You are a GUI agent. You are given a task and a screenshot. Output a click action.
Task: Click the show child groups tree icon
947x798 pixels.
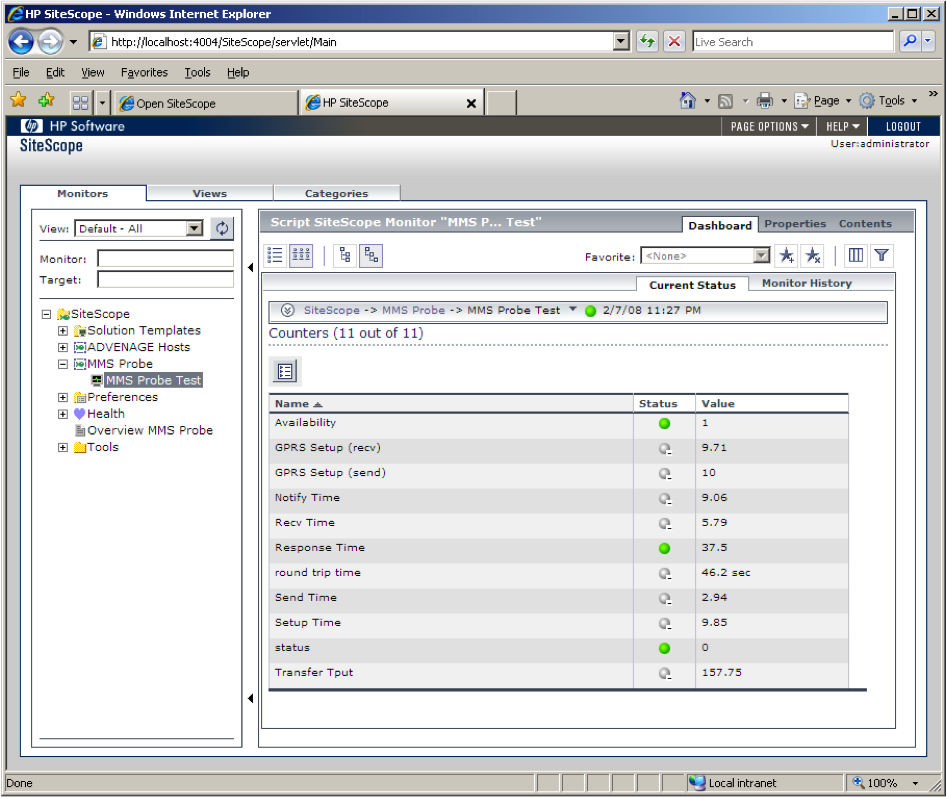(x=345, y=256)
